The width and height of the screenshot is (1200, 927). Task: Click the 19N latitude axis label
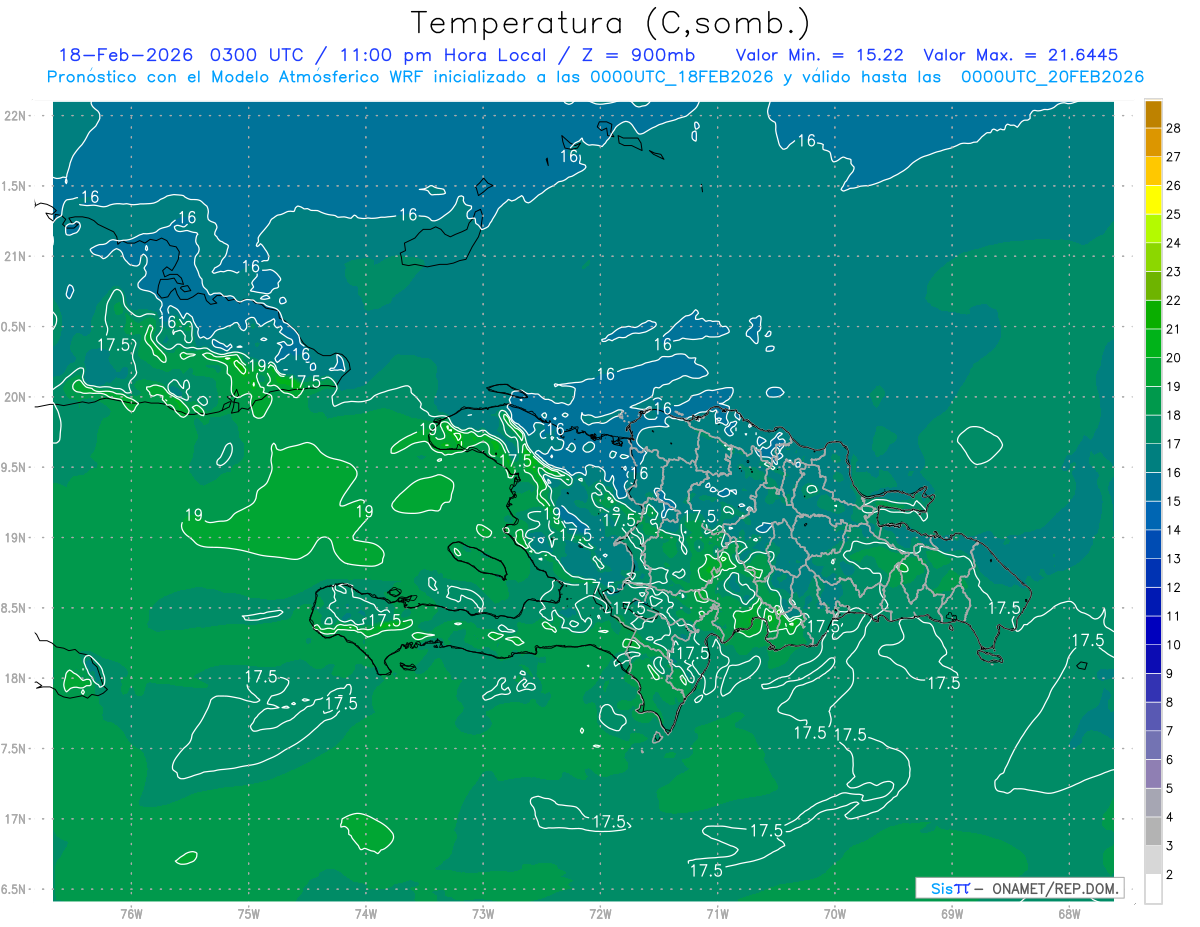coord(15,538)
